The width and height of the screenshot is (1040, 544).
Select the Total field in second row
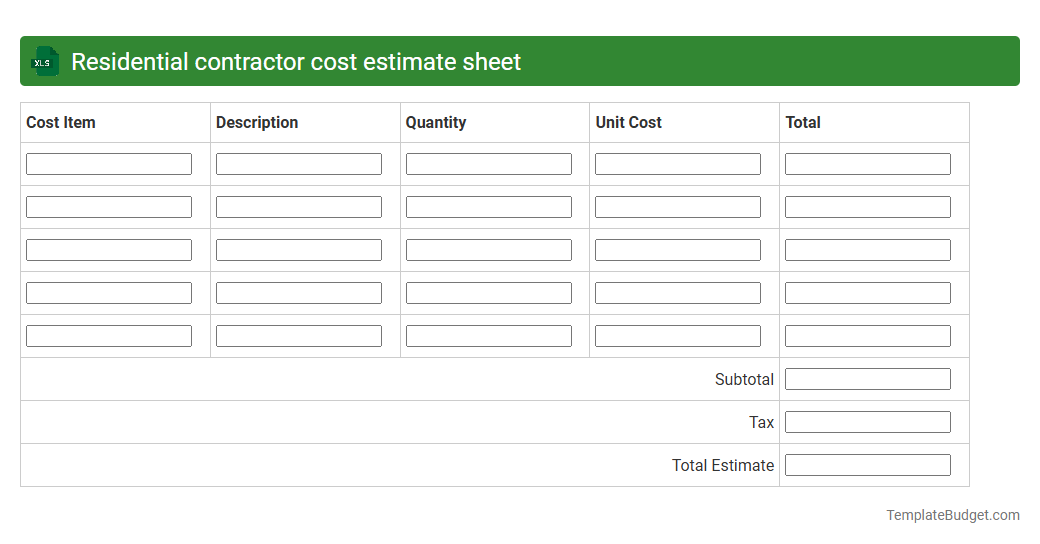[868, 207]
